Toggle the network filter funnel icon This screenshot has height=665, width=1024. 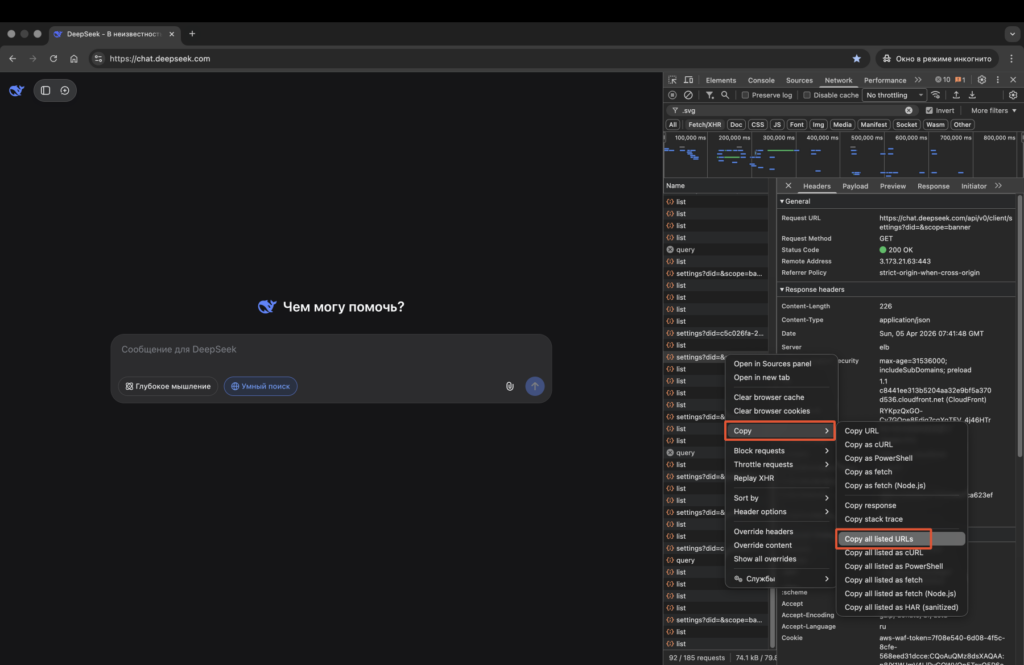tap(709, 95)
